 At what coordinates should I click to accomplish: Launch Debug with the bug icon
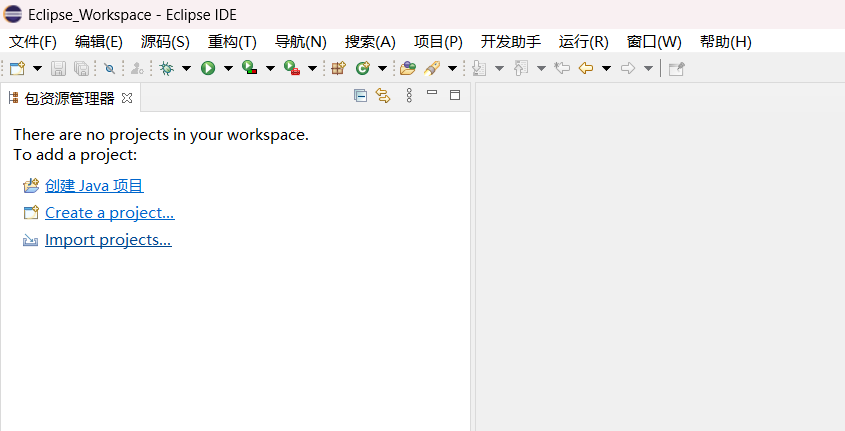coord(167,68)
